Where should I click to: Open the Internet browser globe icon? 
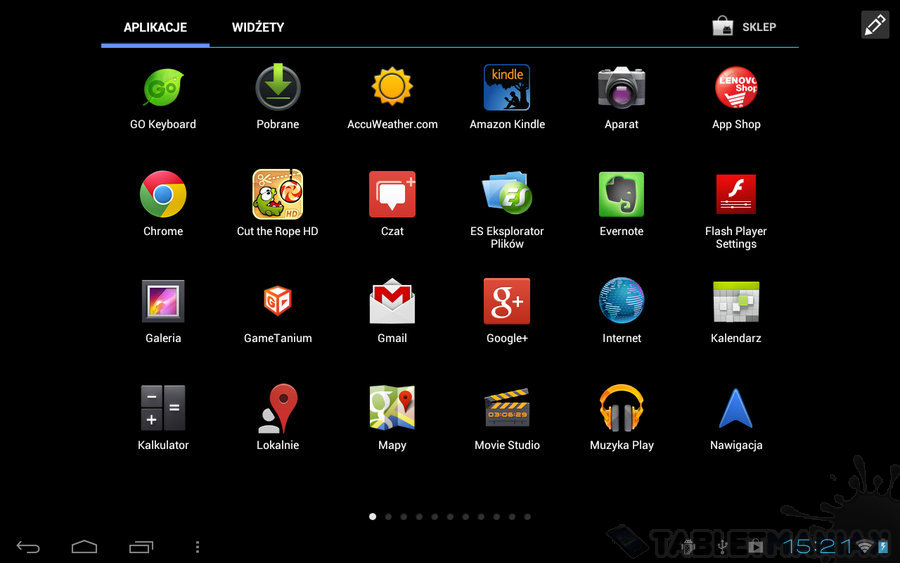622,301
